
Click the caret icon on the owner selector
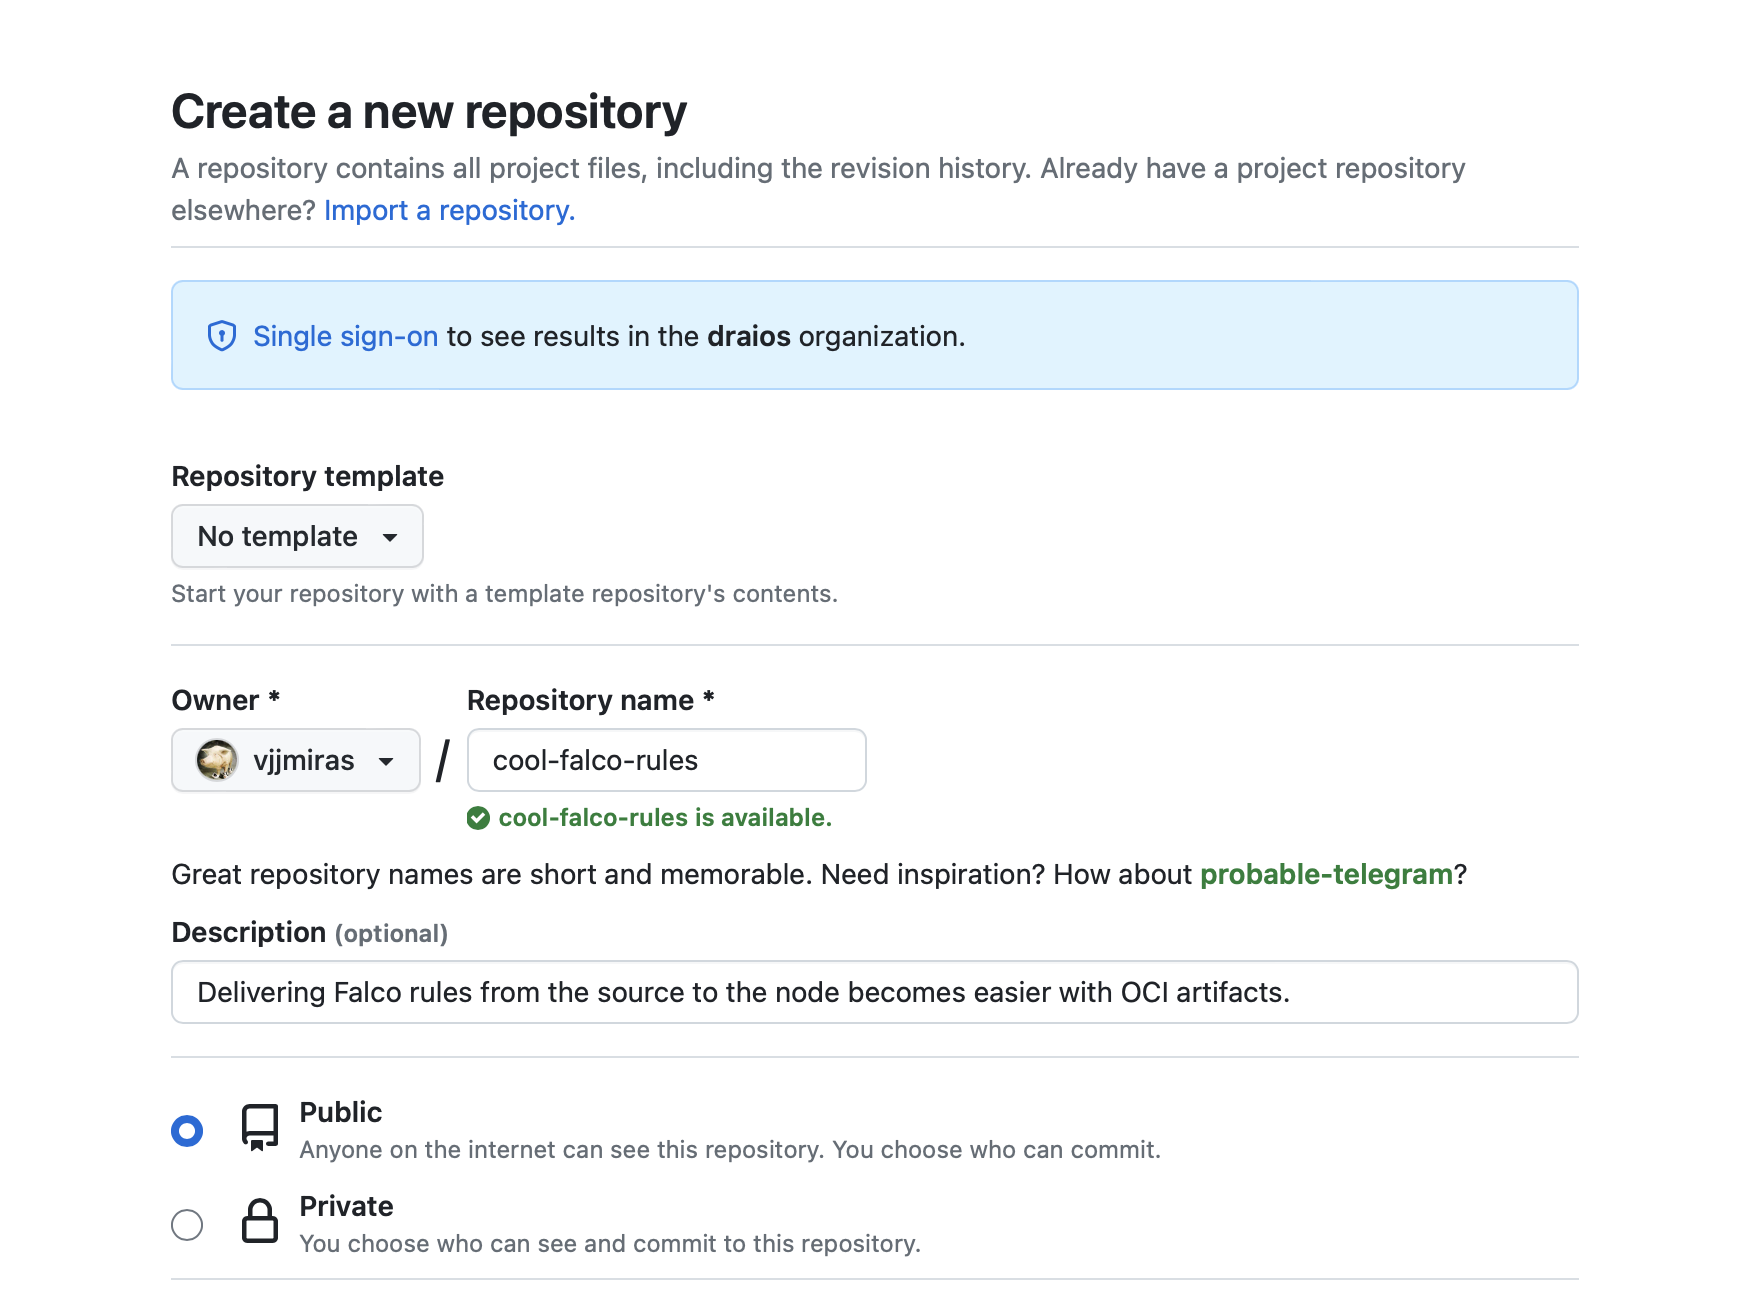(387, 761)
